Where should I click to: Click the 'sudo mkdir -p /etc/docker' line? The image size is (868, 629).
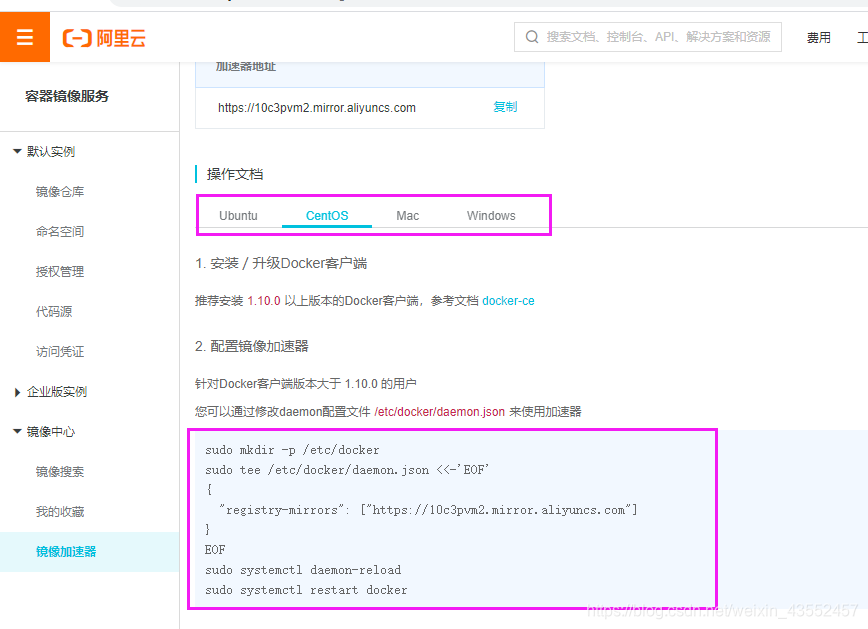click(x=292, y=450)
